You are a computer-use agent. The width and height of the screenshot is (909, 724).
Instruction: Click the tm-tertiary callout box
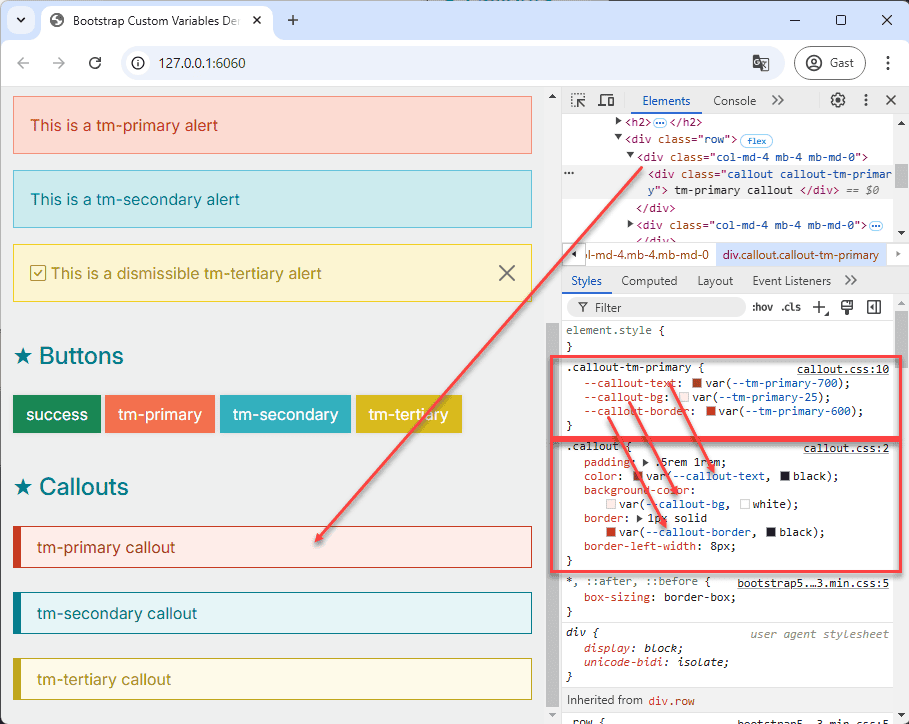[x=272, y=679]
